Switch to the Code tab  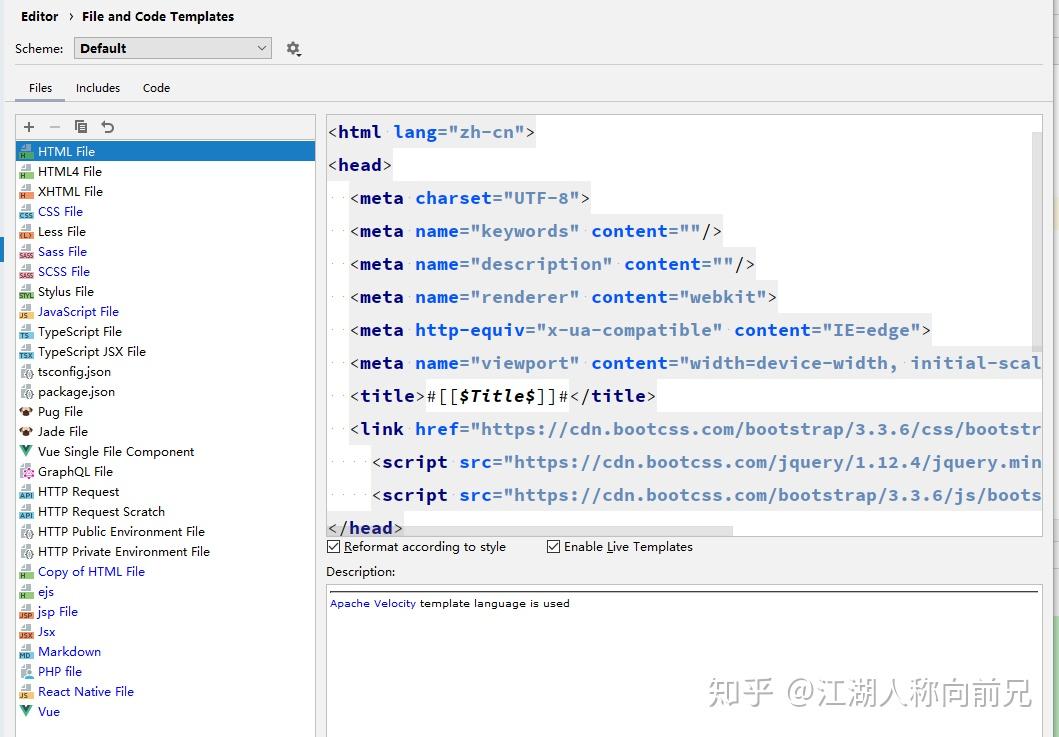156,88
